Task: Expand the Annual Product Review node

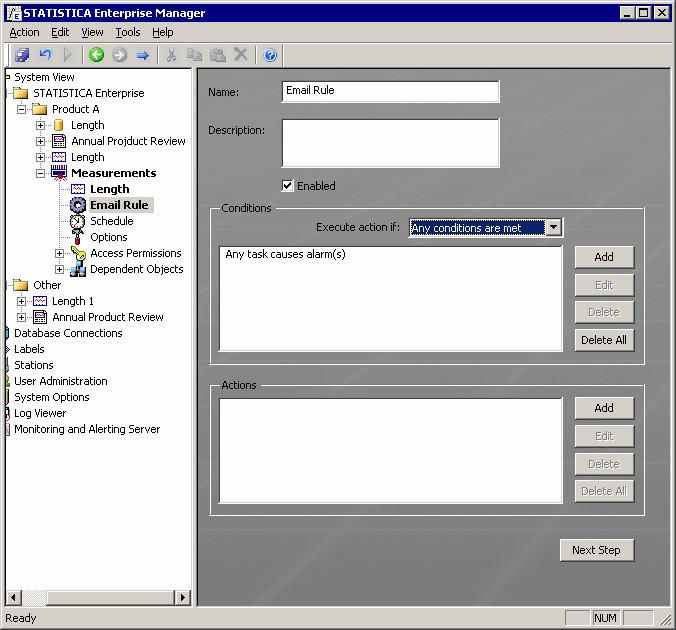Action: 21,317
